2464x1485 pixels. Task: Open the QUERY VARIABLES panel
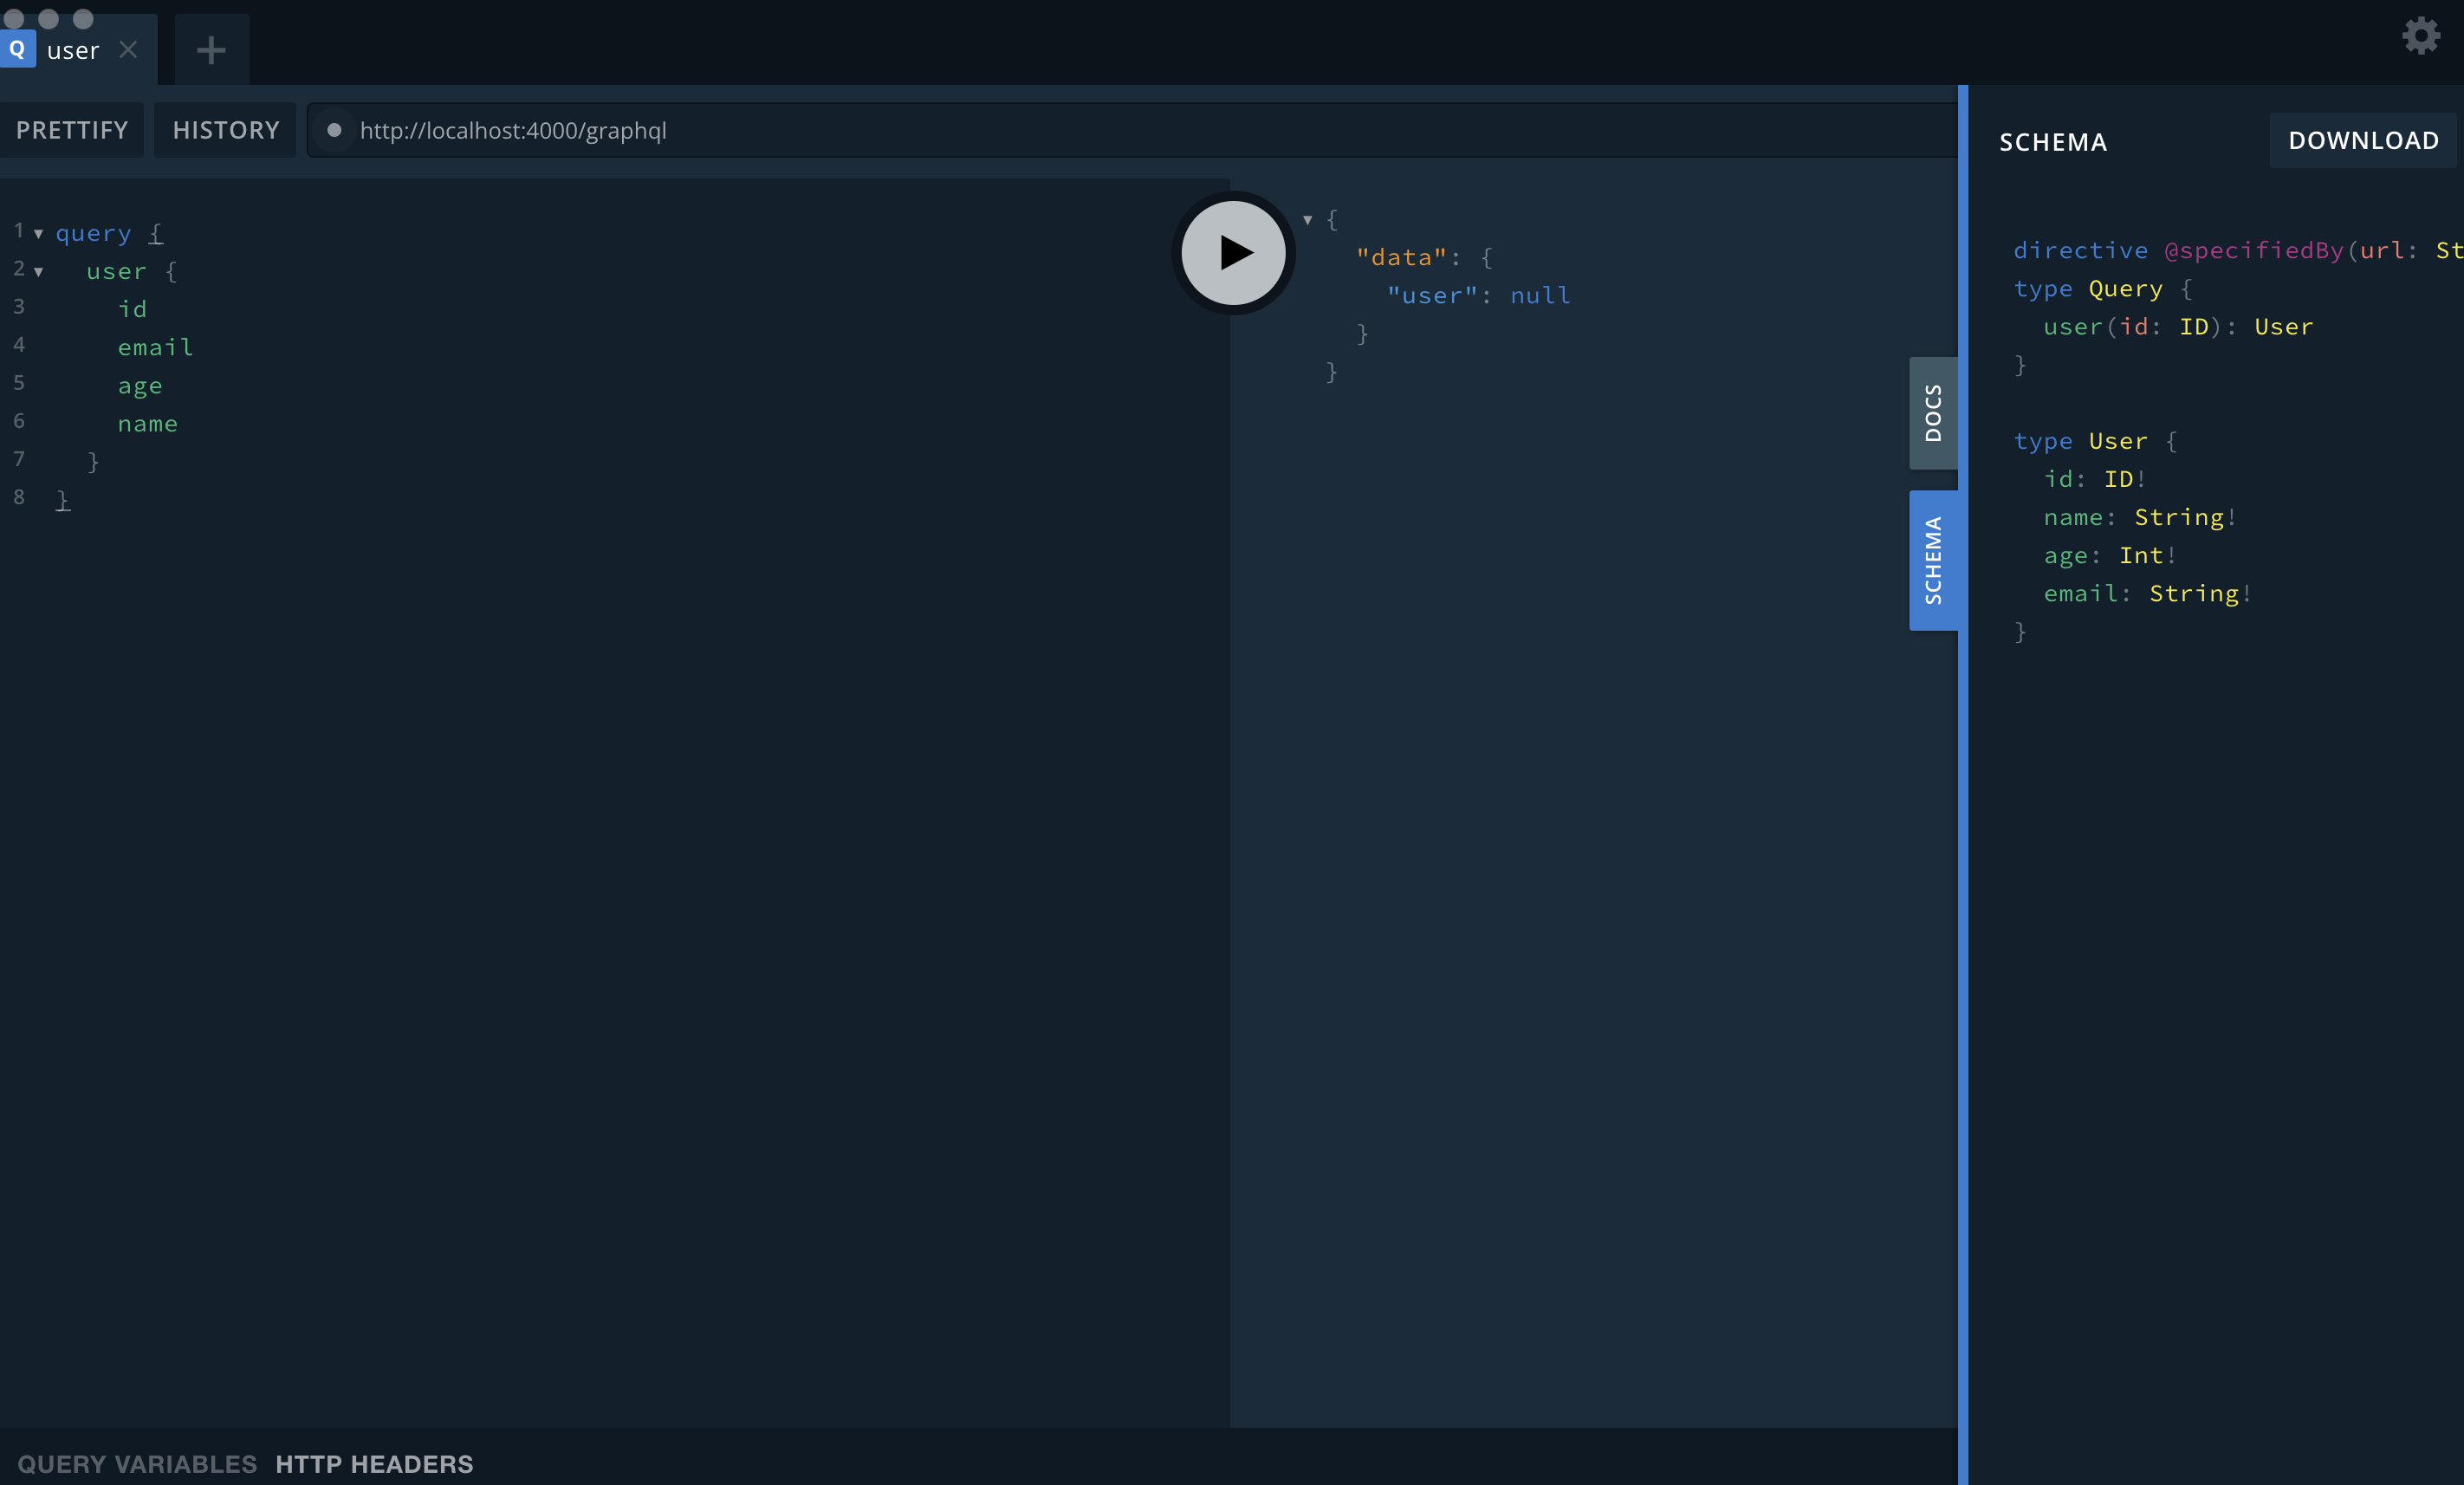coord(137,1463)
